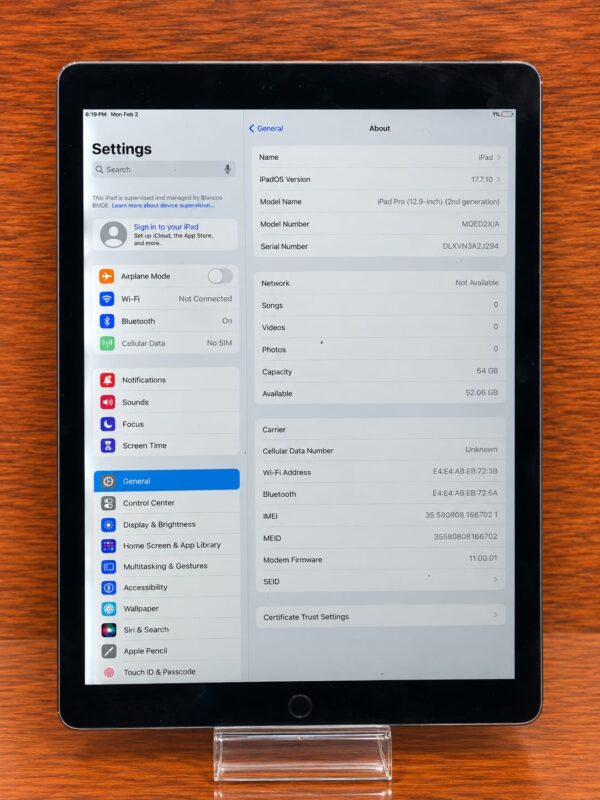This screenshot has width=600, height=800.
Task: Tap the Songs count row
Action: click(380, 305)
